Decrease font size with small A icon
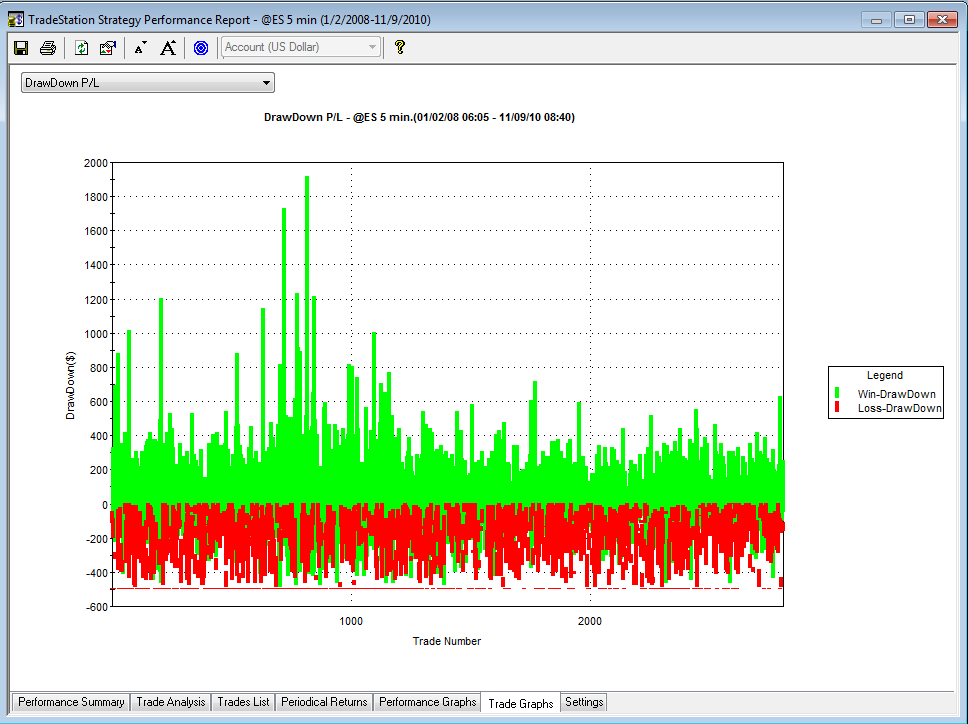 140,48
